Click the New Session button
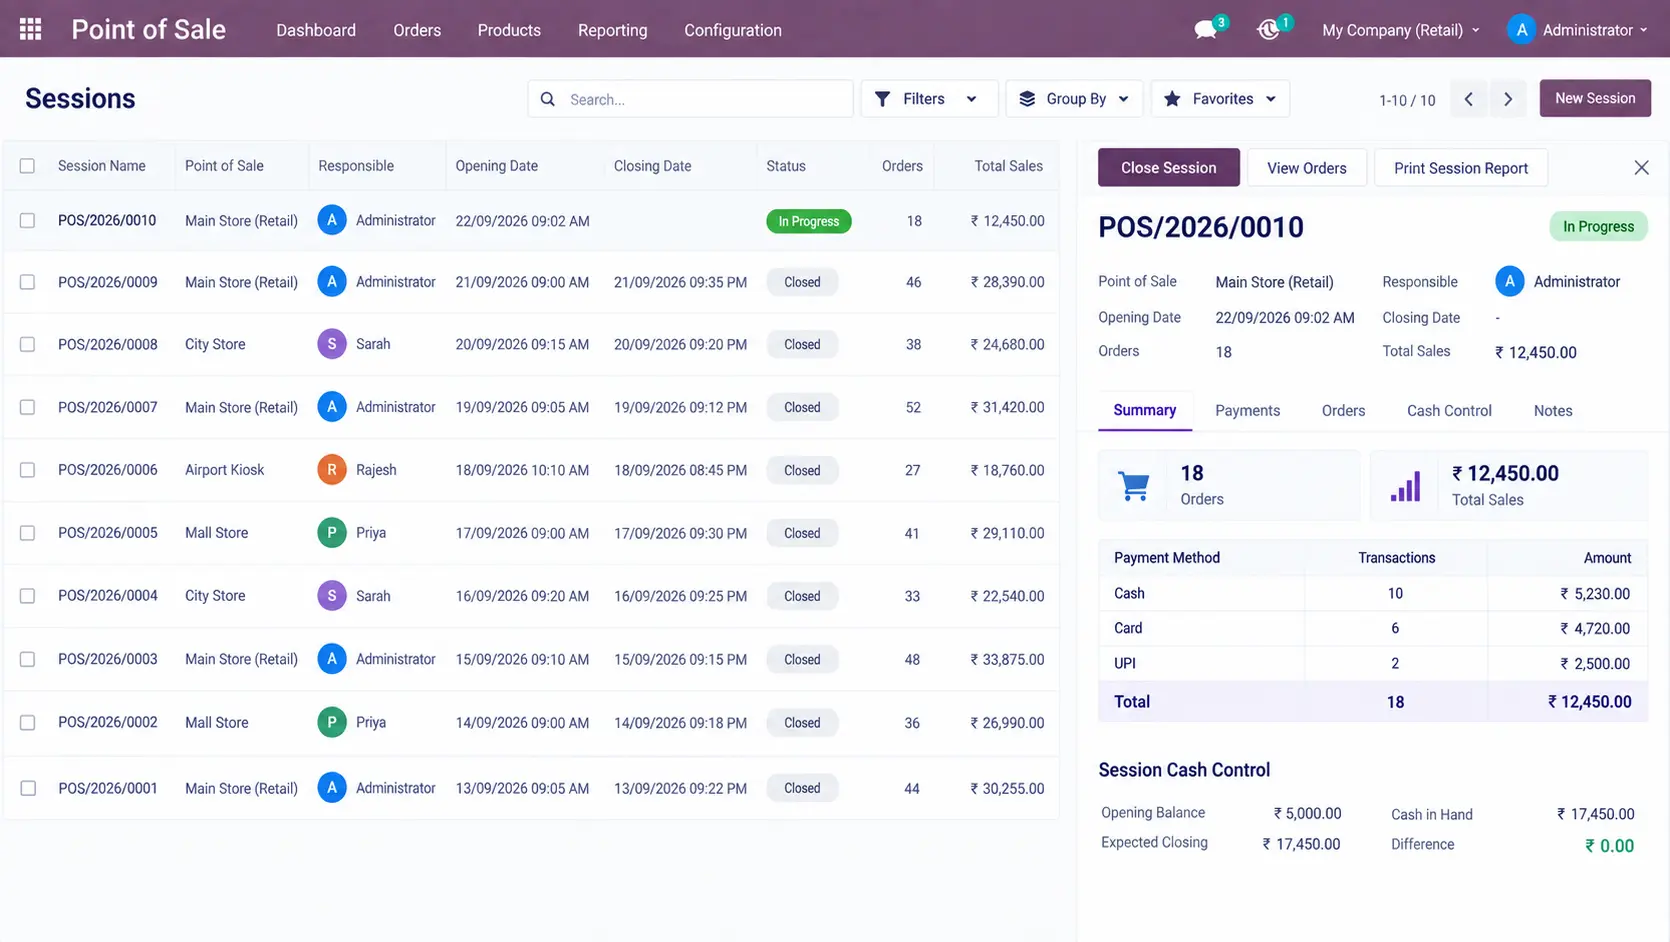 click(x=1595, y=98)
